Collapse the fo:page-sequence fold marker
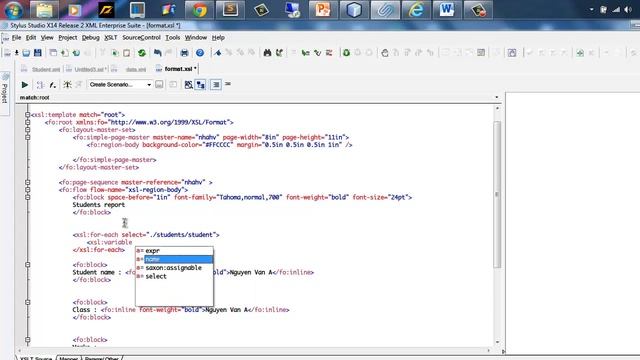This screenshot has width=640, height=360. click(27, 182)
